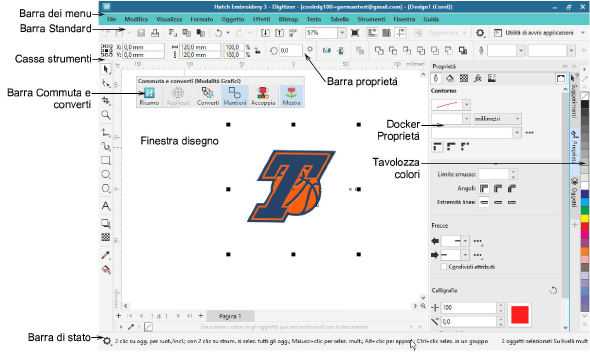The image size is (590, 364).
Task: Open the outline style dropdown with red line
Action: (466, 105)
